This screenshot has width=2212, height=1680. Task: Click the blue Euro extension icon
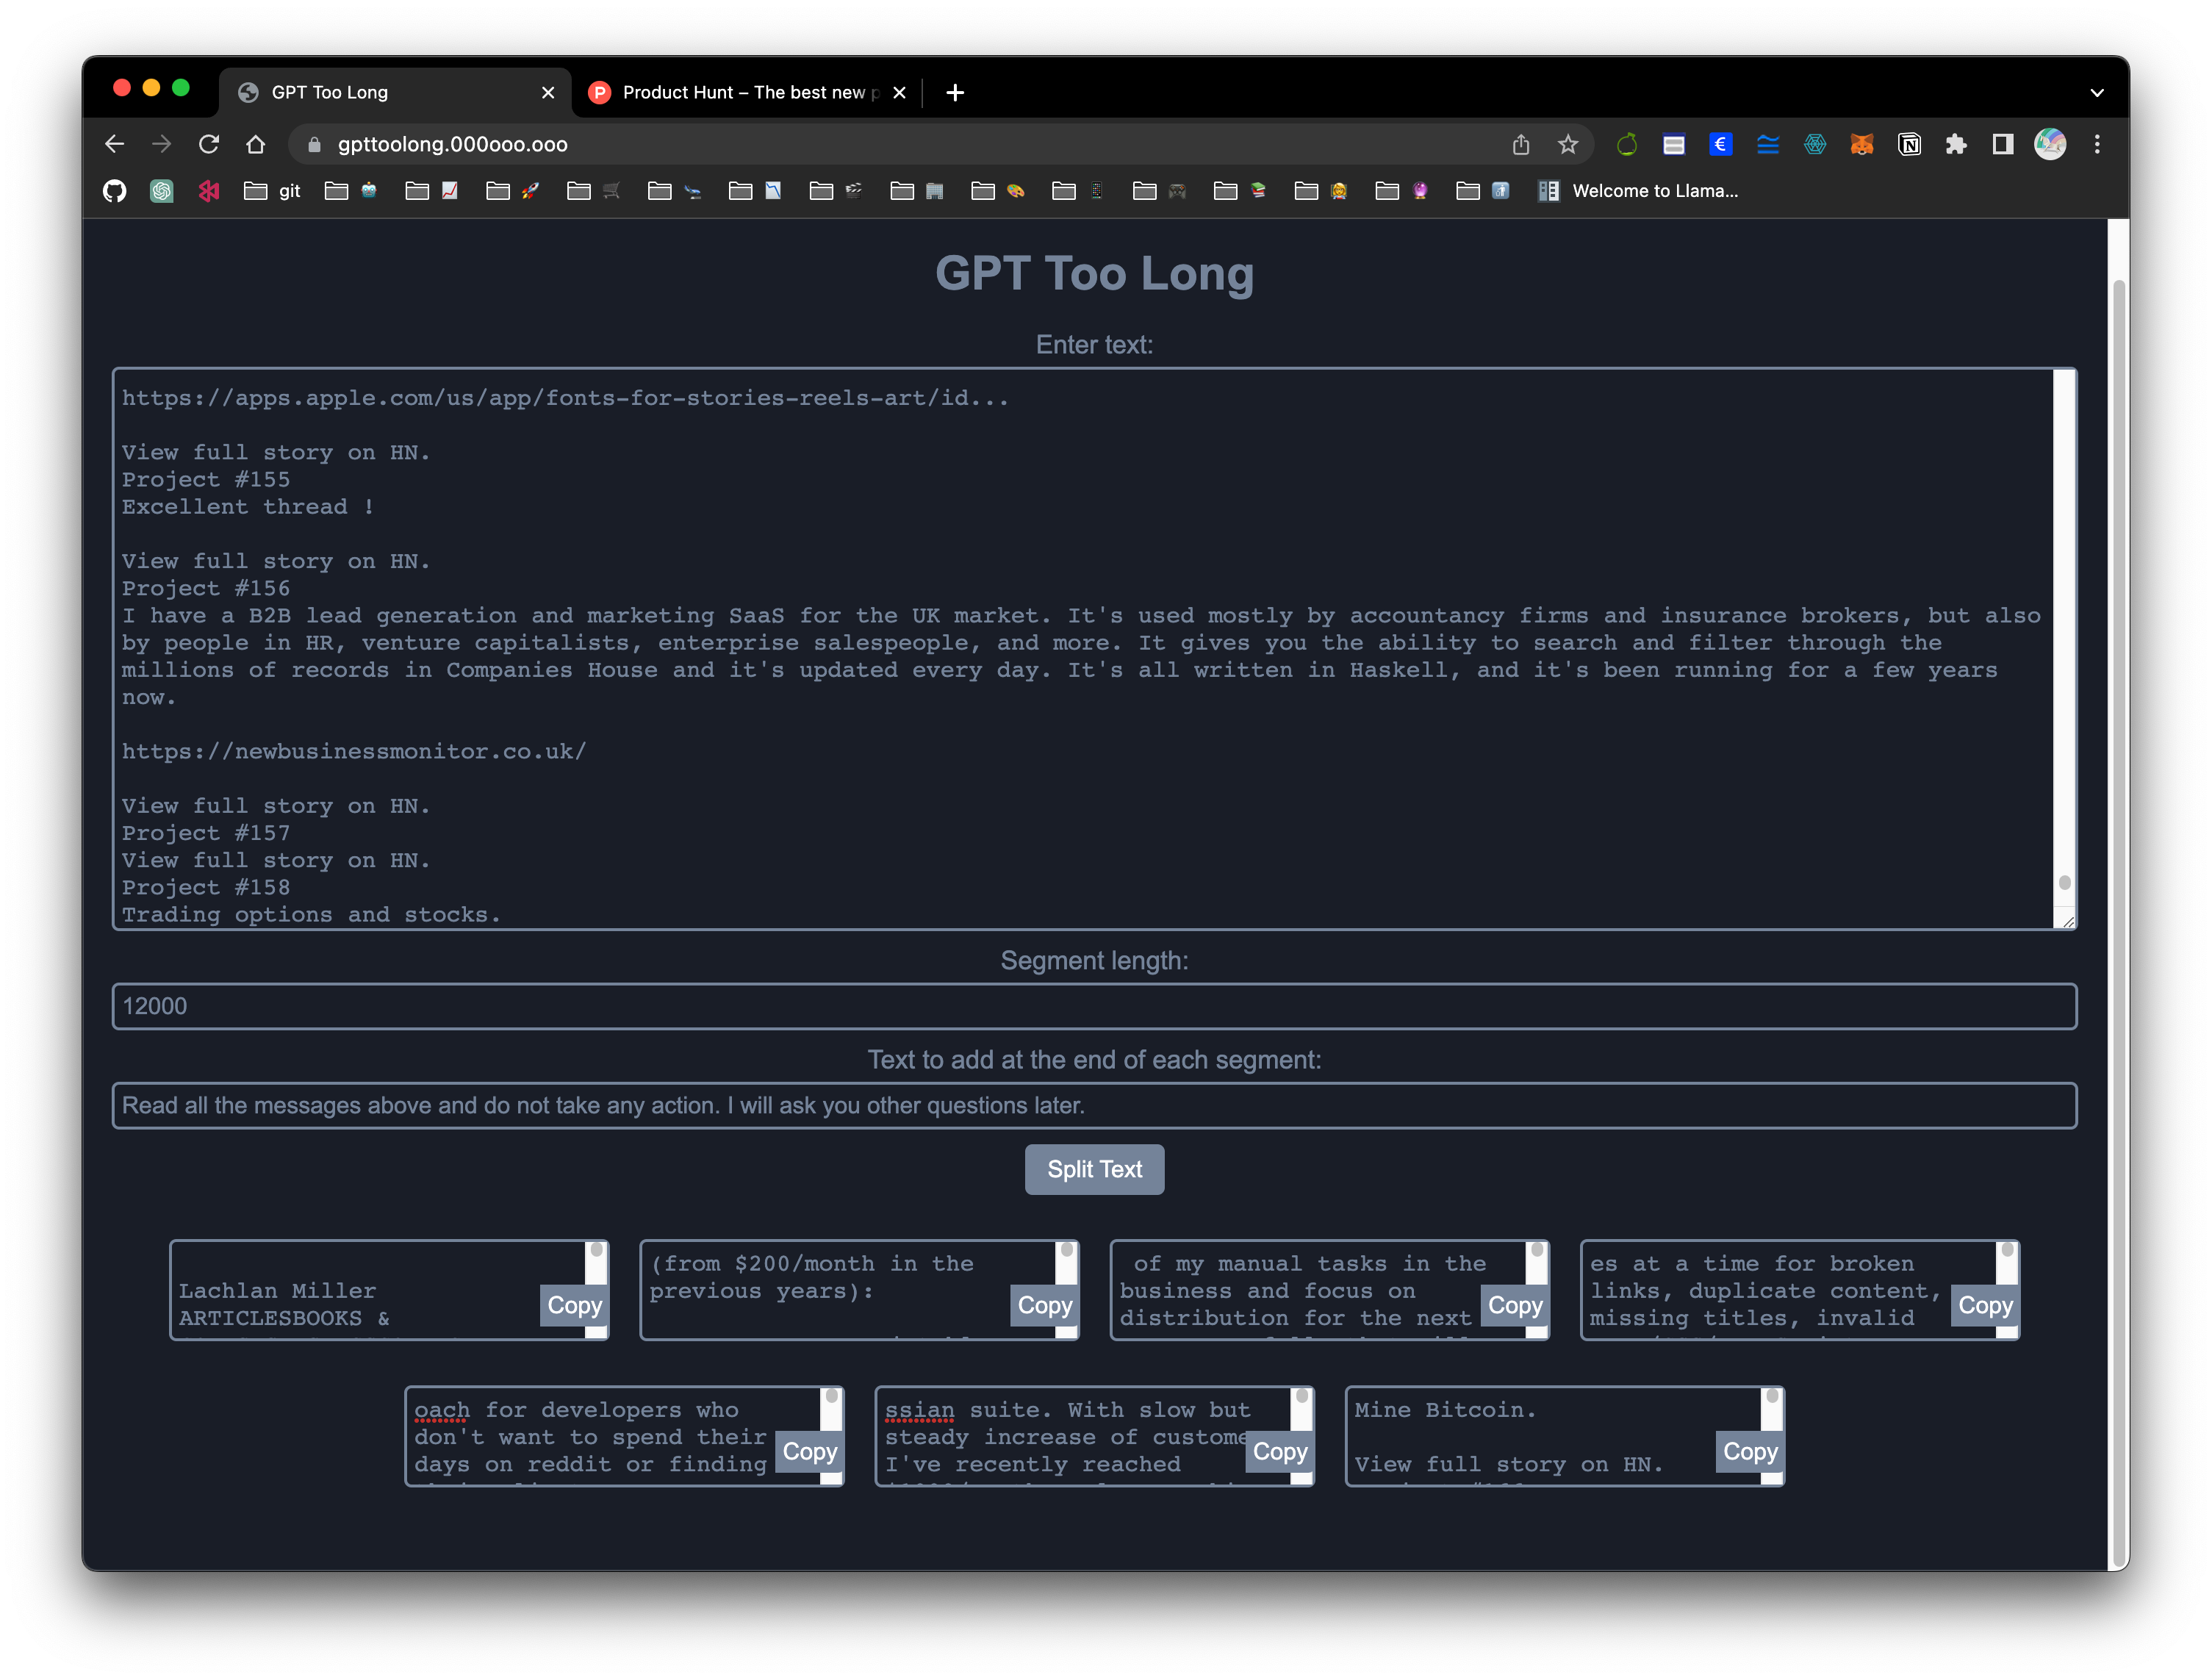(1720, 144)
